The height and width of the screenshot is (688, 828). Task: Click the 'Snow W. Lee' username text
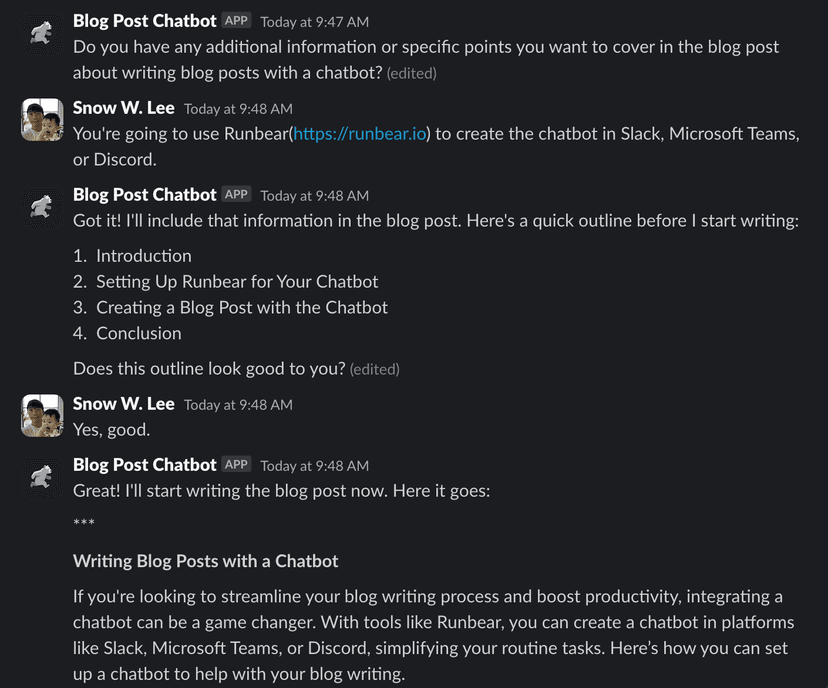pyautogui.click(x=123, y=107)
